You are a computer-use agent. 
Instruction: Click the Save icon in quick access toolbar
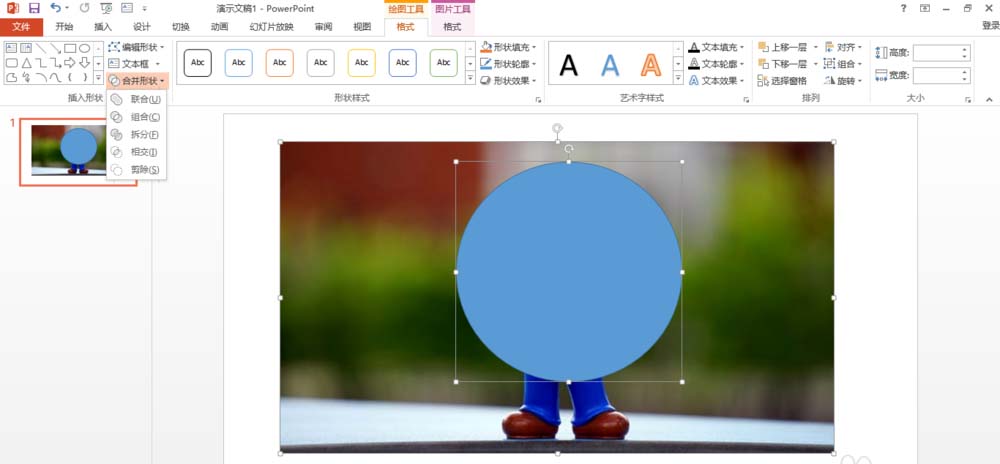pos(34,8)
